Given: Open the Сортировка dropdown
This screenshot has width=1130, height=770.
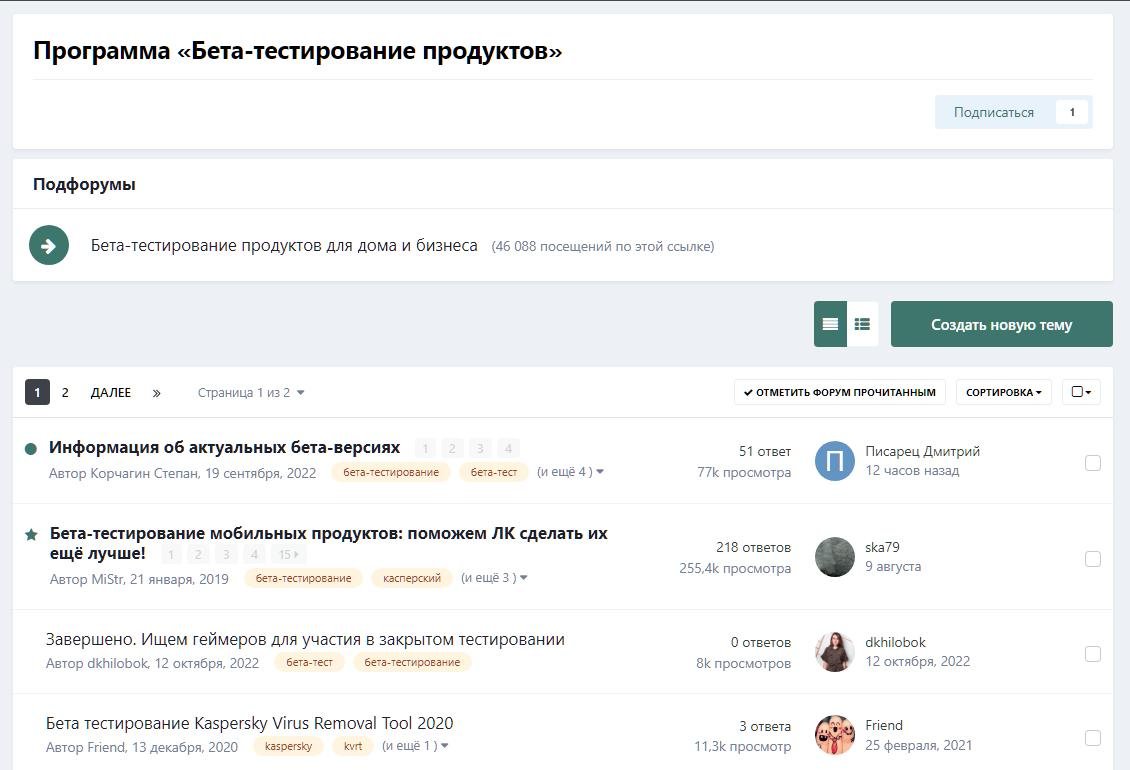Looking at the screenshot, I should click(1004, 392).
